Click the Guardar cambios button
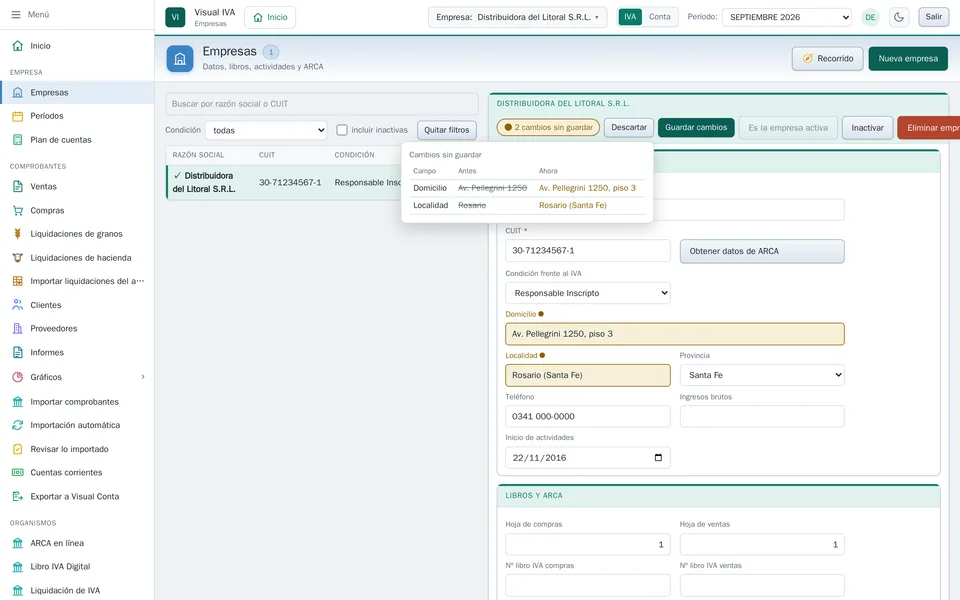 696,127
